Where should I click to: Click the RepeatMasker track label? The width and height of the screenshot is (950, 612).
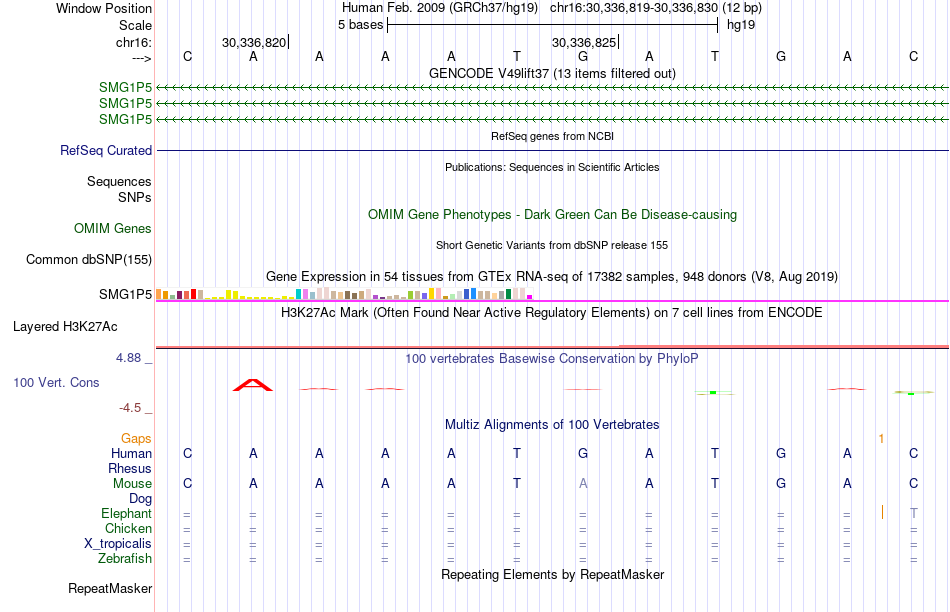(110, 588)
